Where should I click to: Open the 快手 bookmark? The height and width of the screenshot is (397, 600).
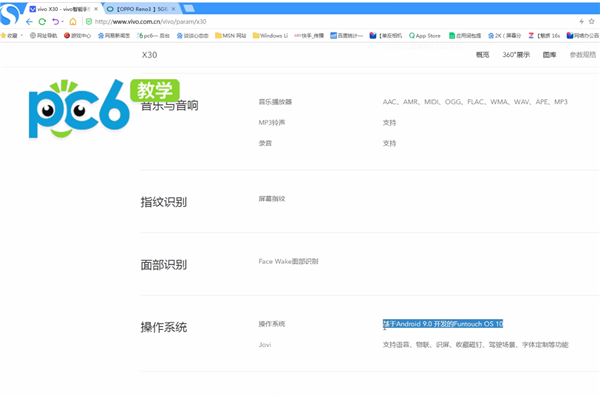click(309, 36)
